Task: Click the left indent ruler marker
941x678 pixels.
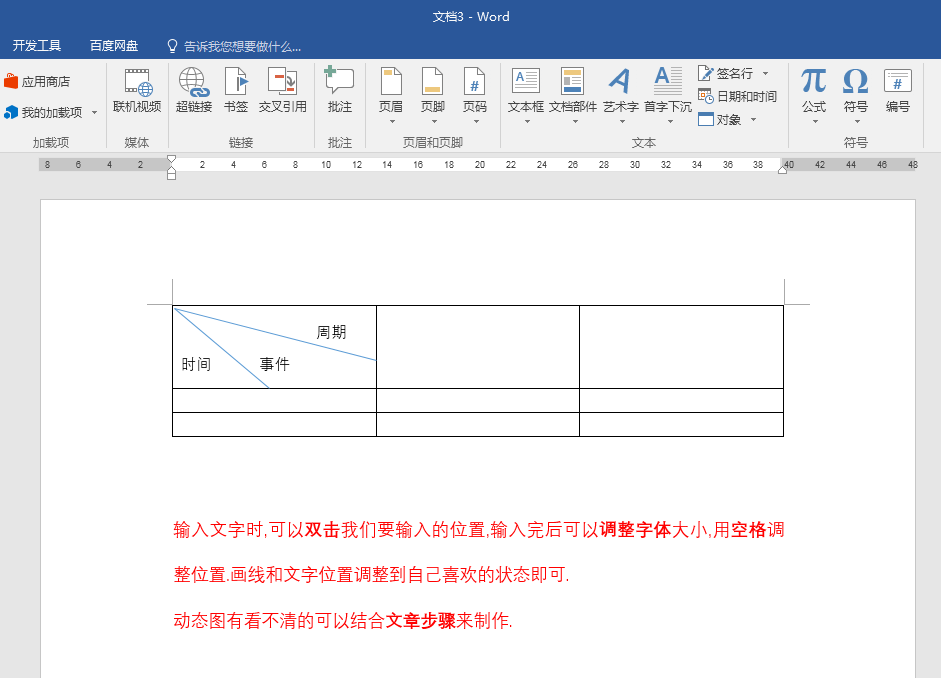Action: pyautogui.click(x=172, y=174)
